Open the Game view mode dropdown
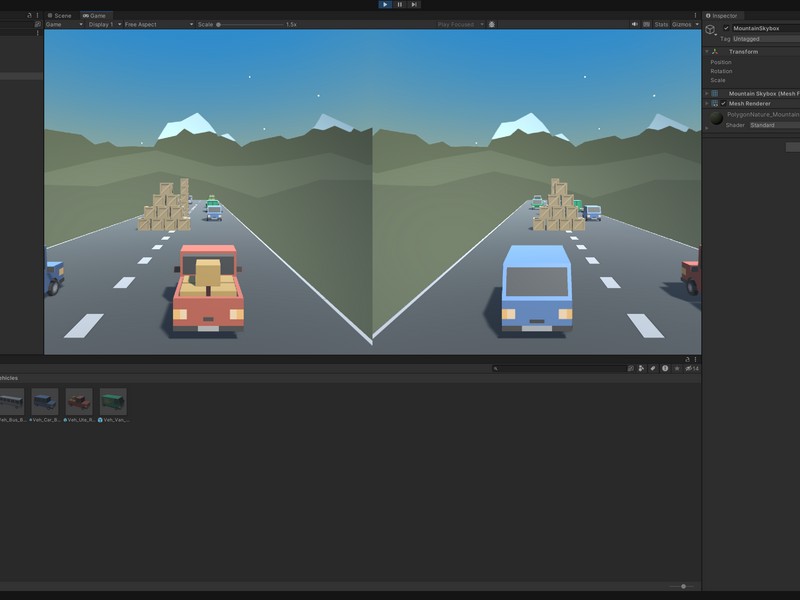 (x=64, y=24)
